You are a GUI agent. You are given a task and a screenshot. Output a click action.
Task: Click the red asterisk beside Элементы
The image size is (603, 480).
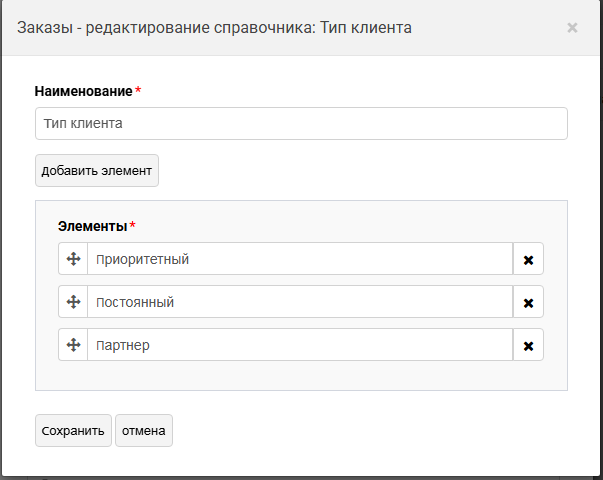(x=132, y=227)
